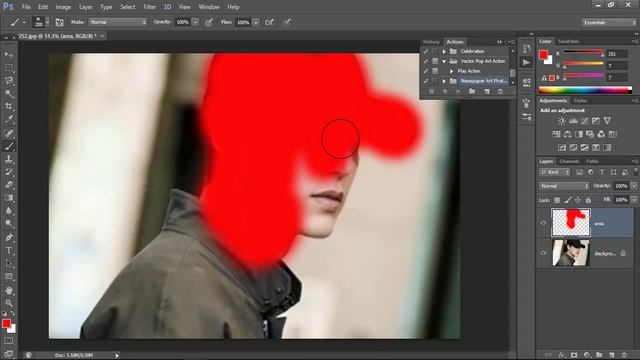Select the Path Selection tool
The height and width of the screenshot is (360, 640).
9,264
